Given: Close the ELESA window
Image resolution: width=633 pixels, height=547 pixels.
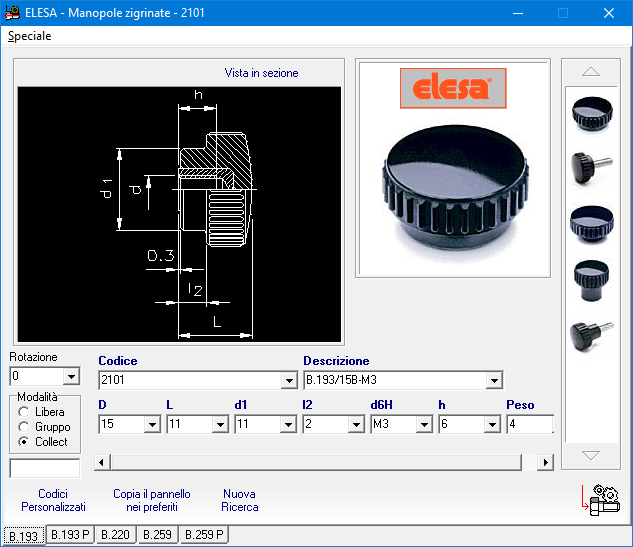Looking at the screenshot, I should coord(609,13).
